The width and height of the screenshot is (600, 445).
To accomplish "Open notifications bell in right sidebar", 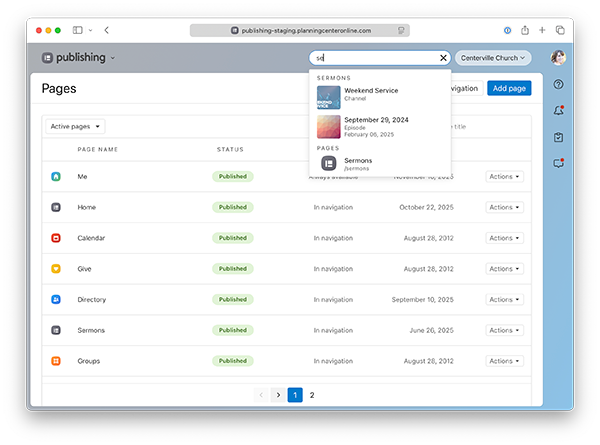I will click(558, 110).
